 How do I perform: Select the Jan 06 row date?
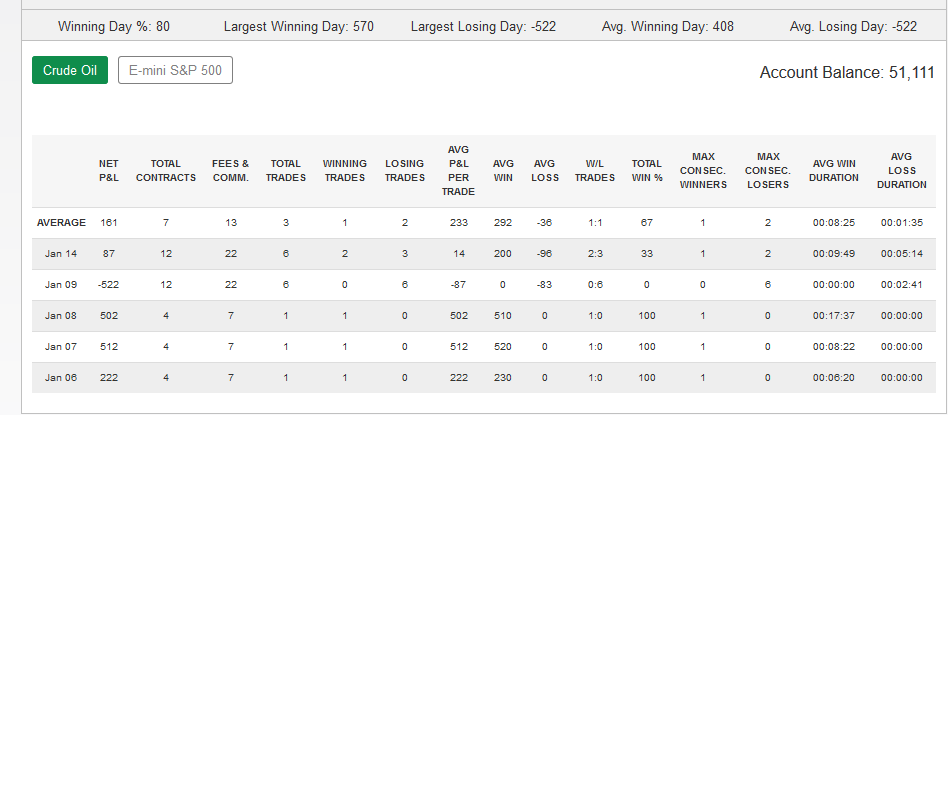(x=61, y=377)
